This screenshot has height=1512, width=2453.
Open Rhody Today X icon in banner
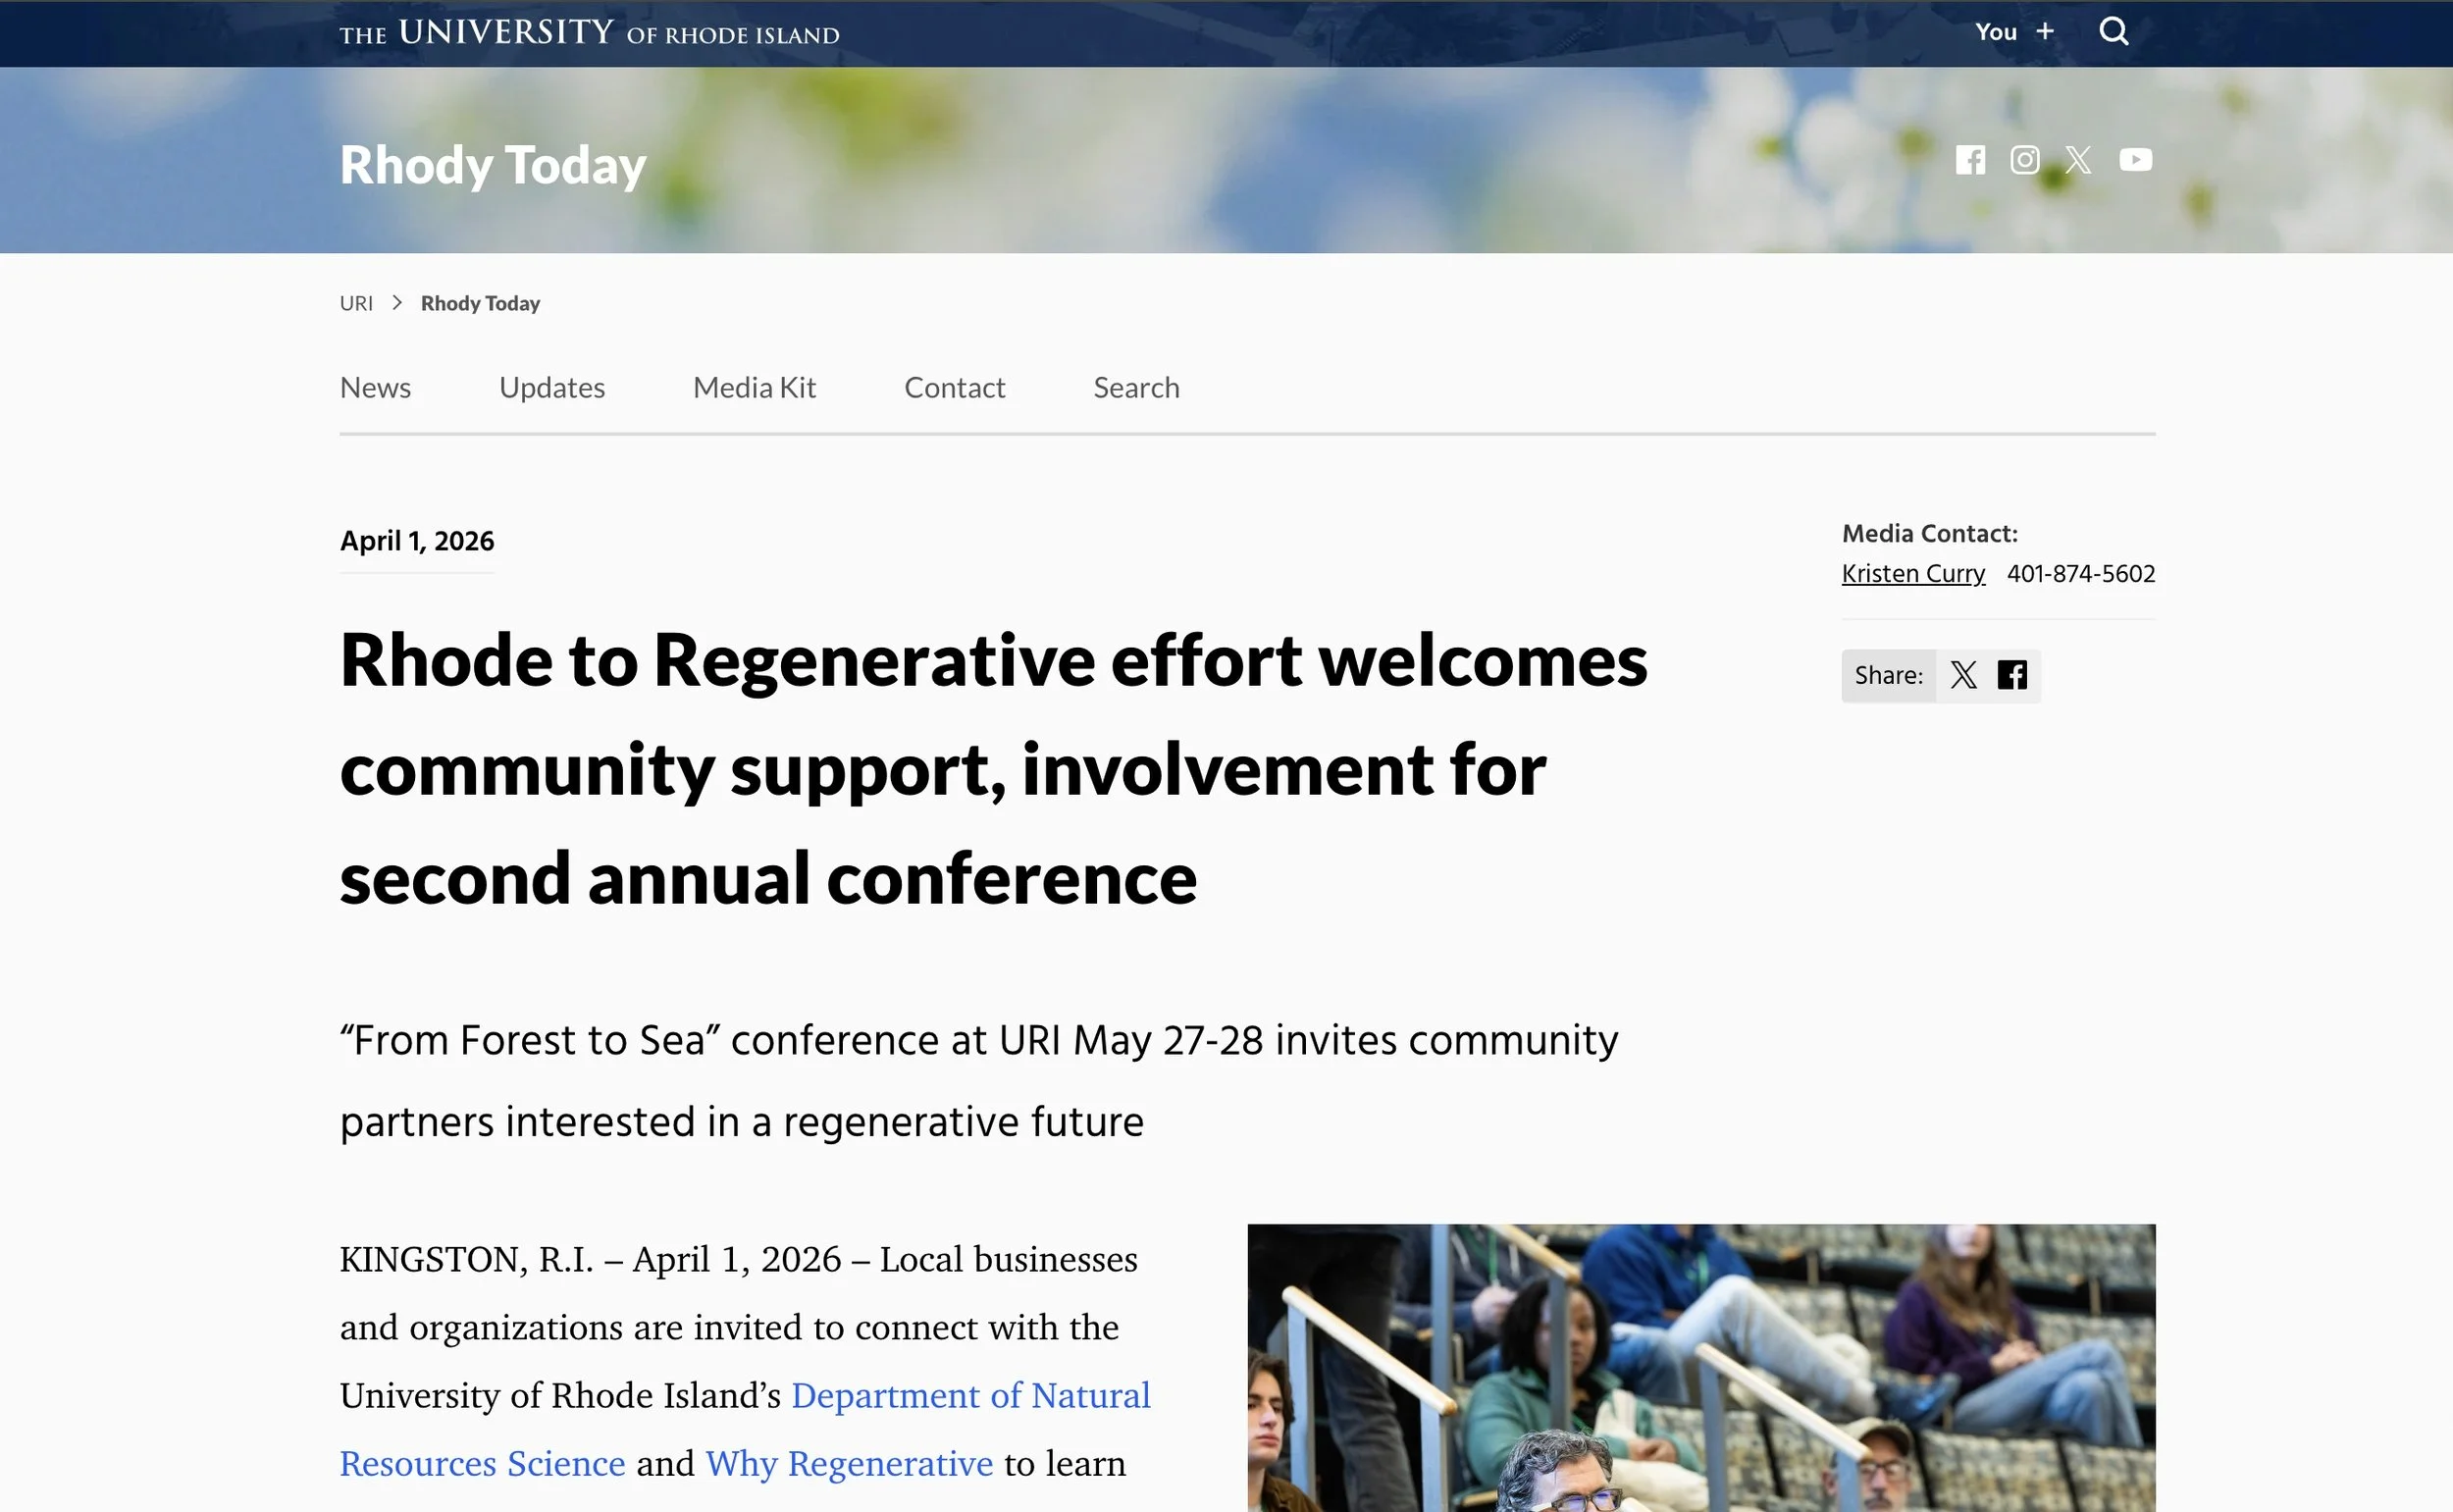point(2078,160)
